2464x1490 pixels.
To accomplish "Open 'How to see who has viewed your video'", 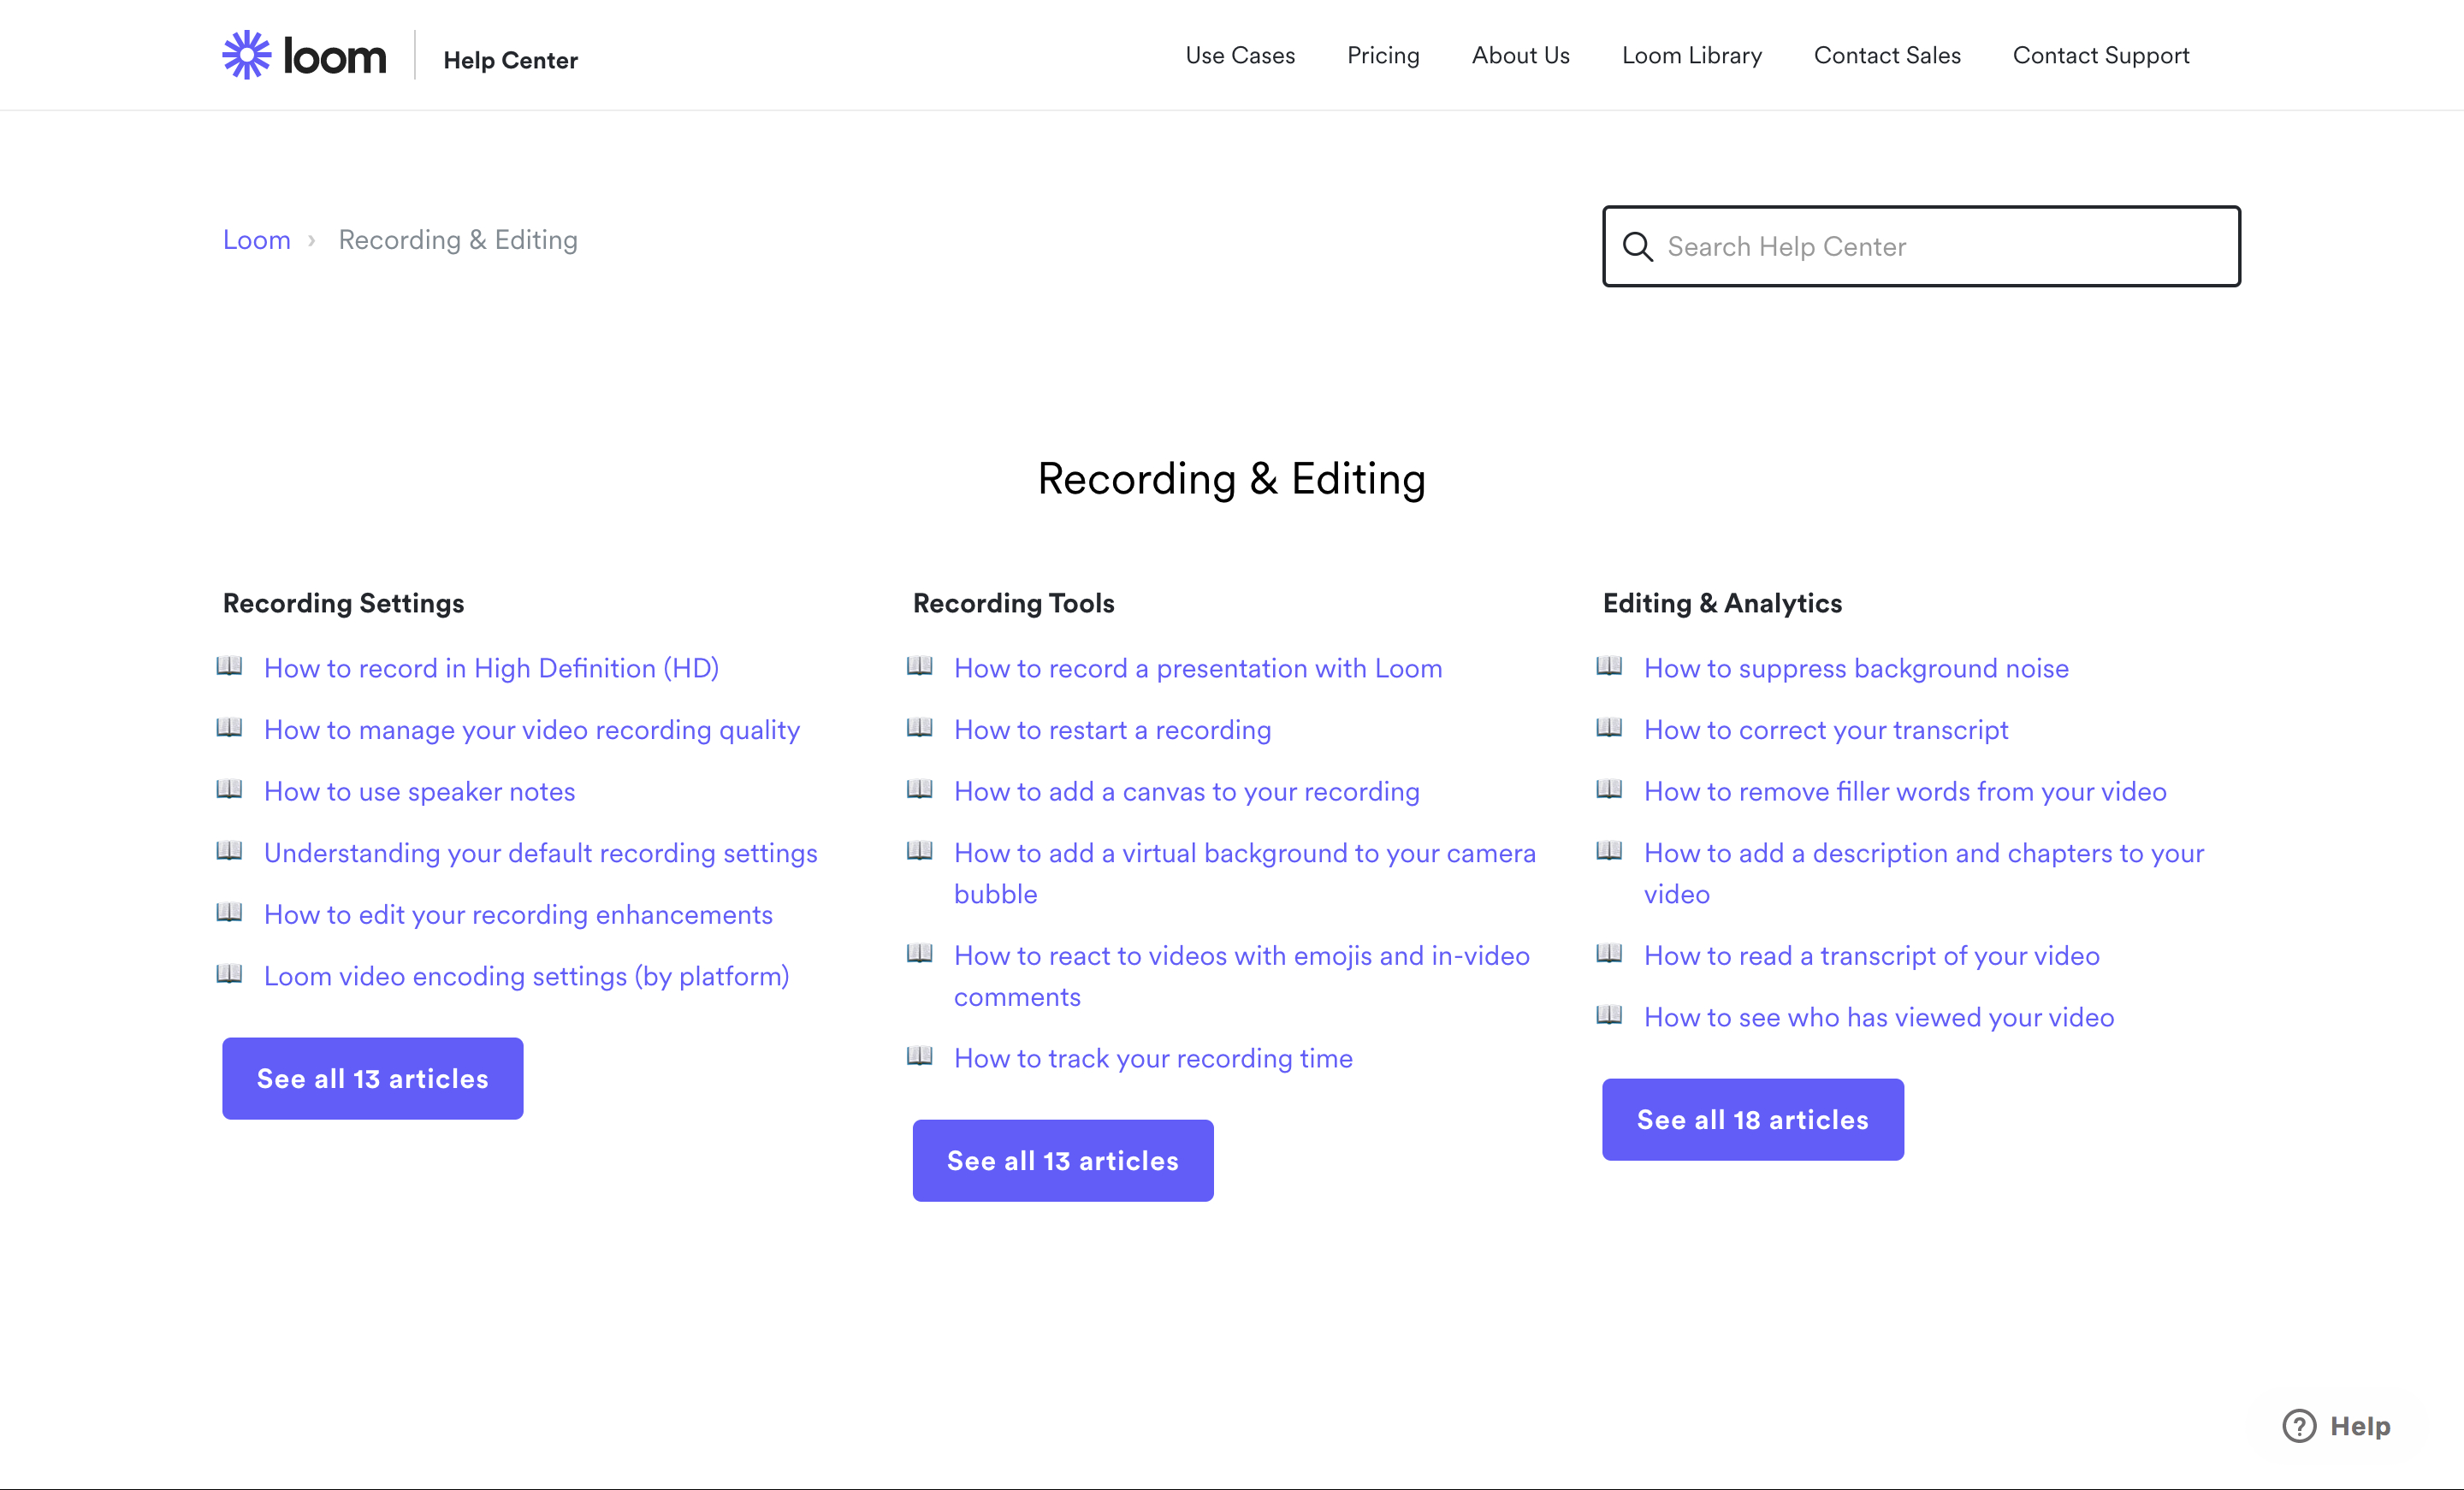I will click(1879, 1017).
